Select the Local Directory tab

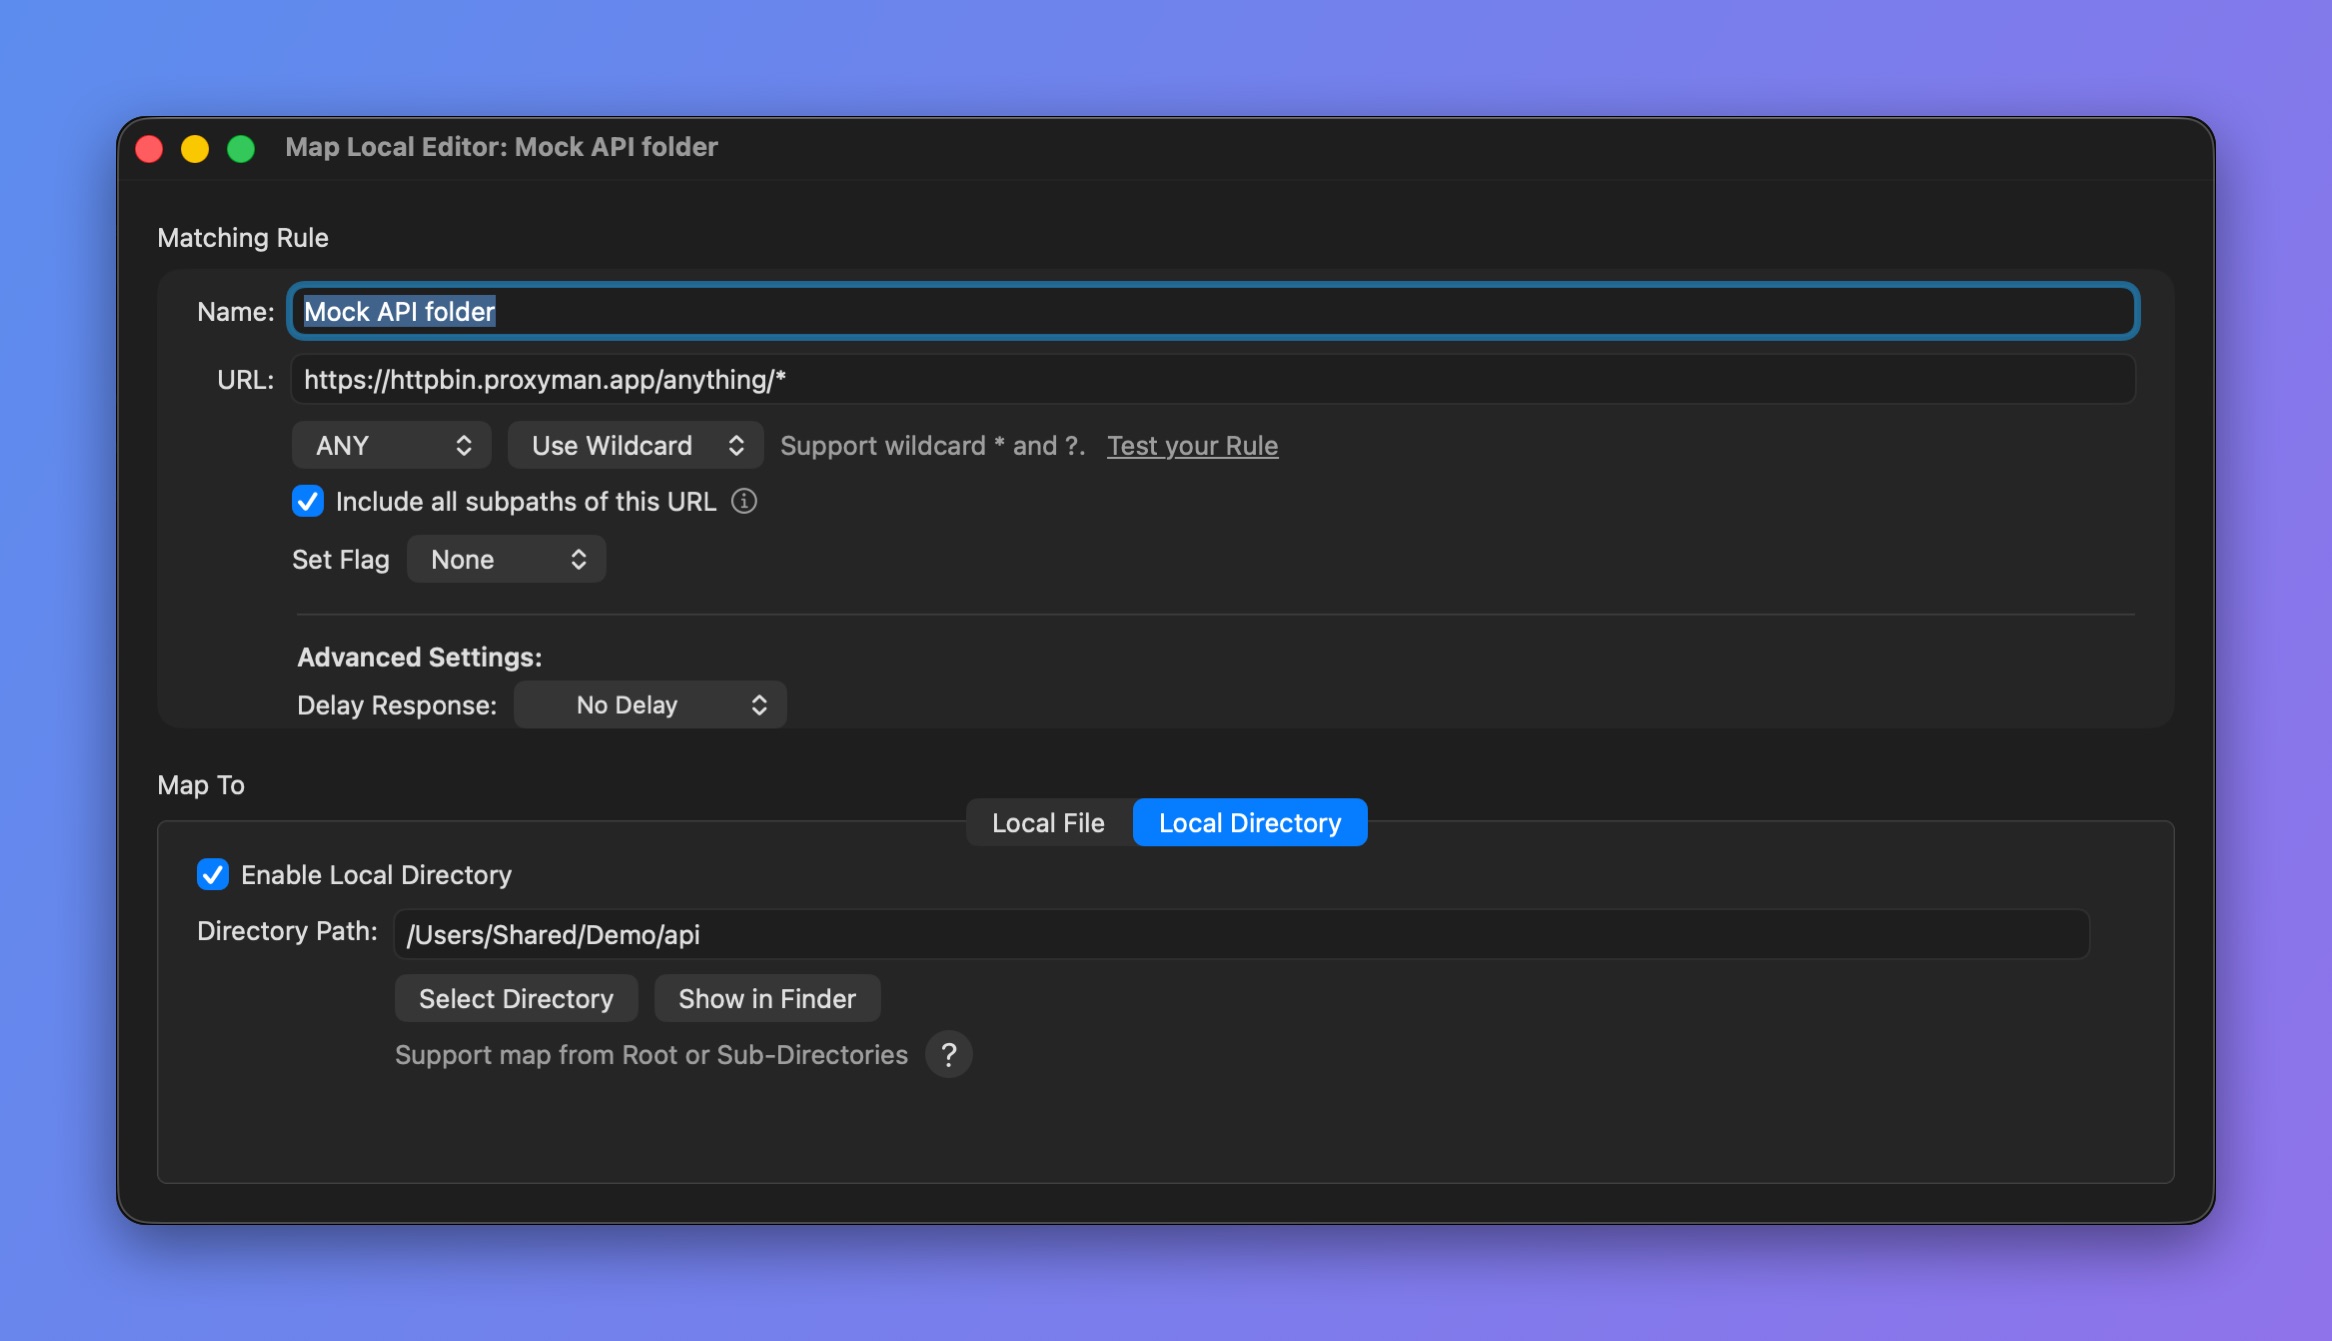[1250, 822]
